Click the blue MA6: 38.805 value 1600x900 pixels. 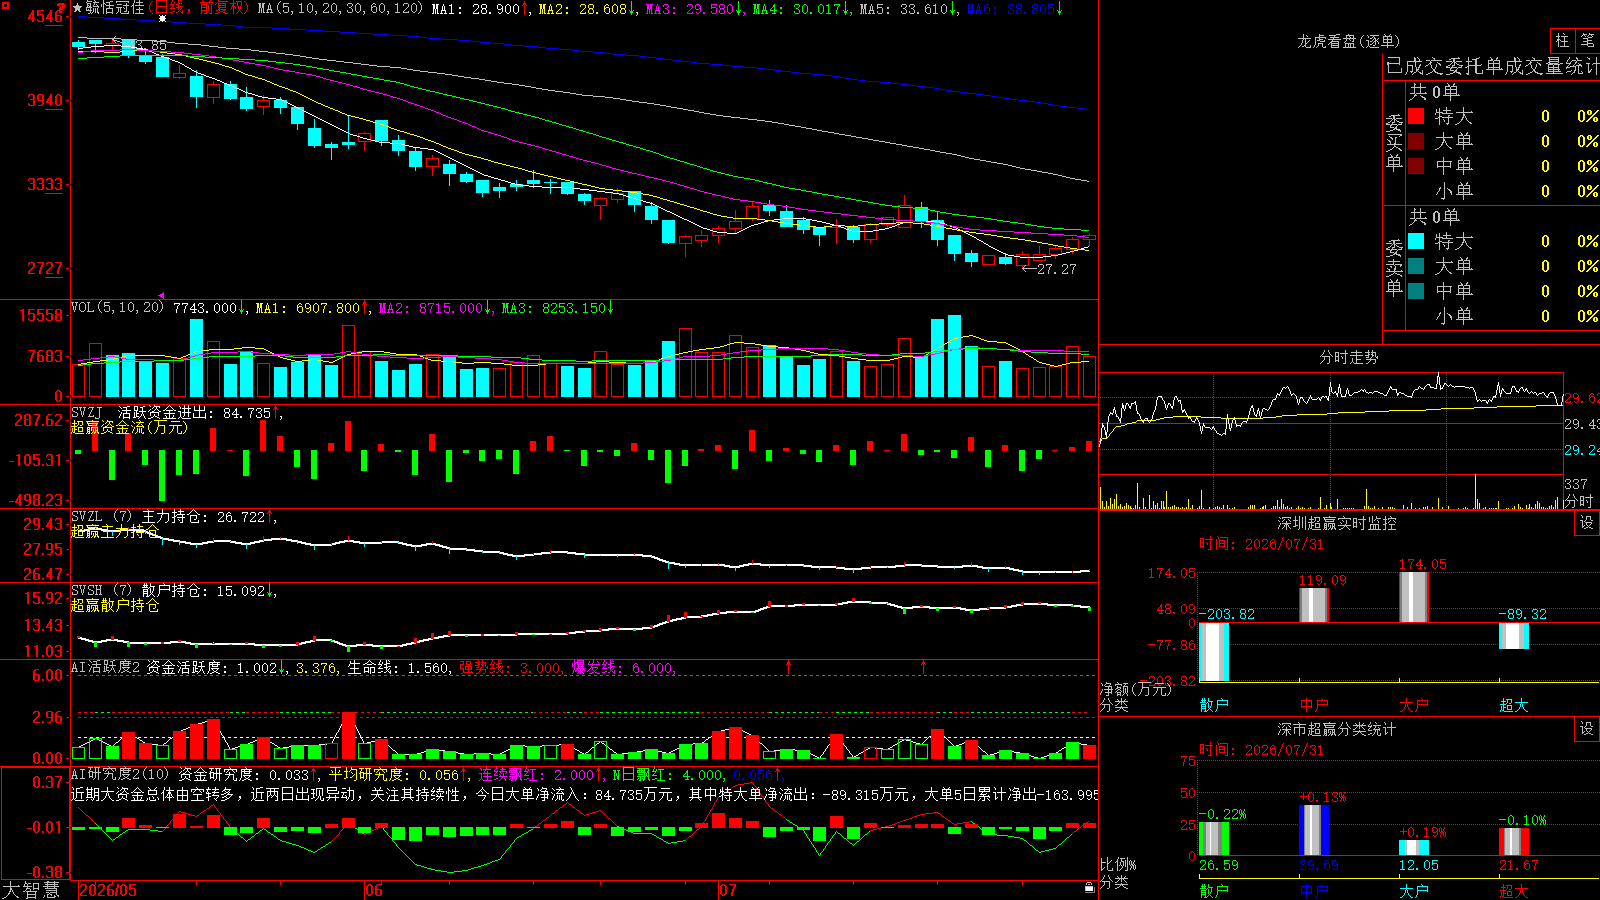(x=1015, y=8)
